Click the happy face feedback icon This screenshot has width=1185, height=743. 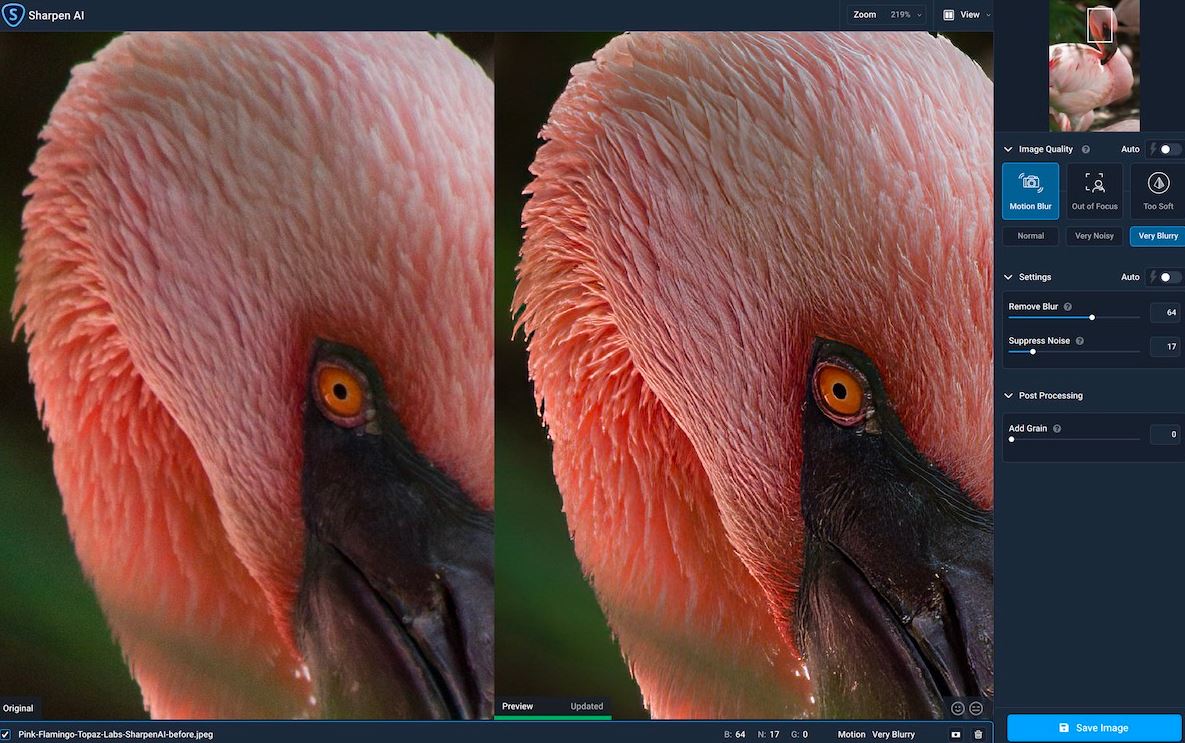click(957, 708)
